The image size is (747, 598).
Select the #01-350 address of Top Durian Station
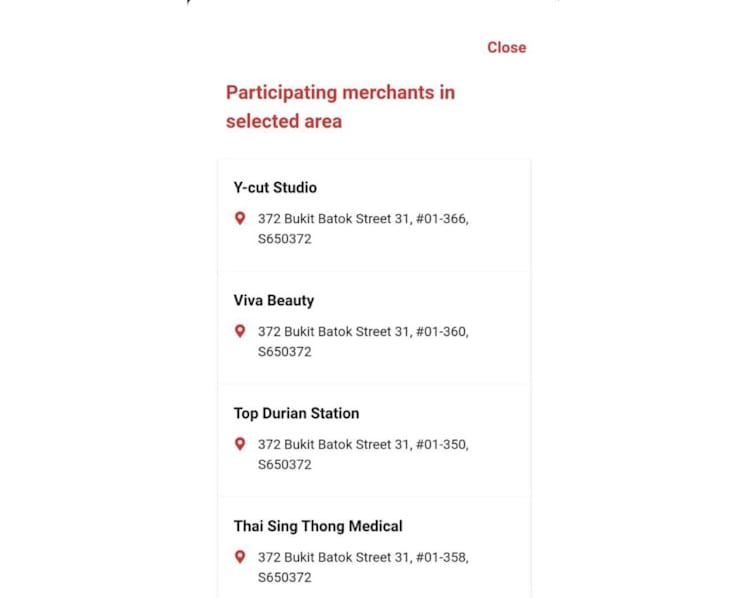[x=363, y=455]
